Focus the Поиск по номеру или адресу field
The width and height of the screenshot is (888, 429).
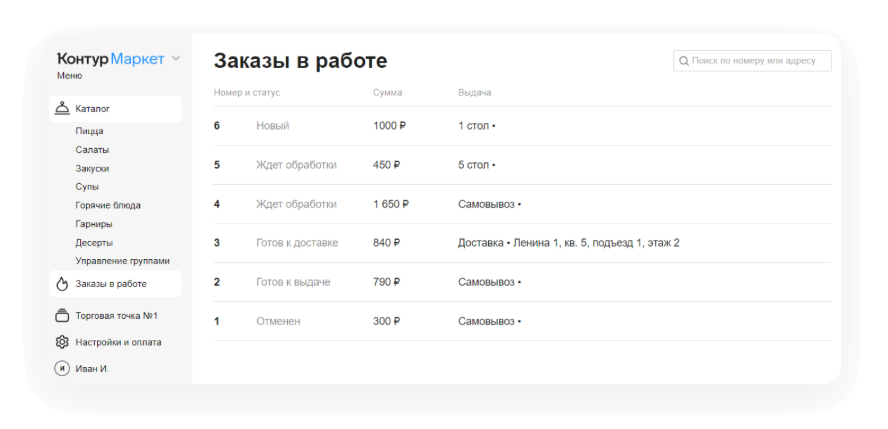tap(752, 61)
